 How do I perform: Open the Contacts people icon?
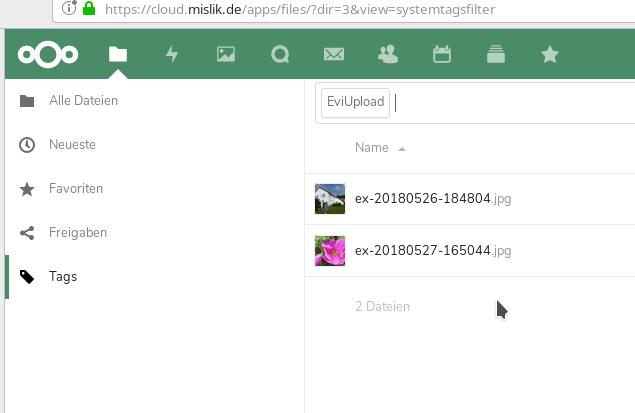[x=388, y=54]
